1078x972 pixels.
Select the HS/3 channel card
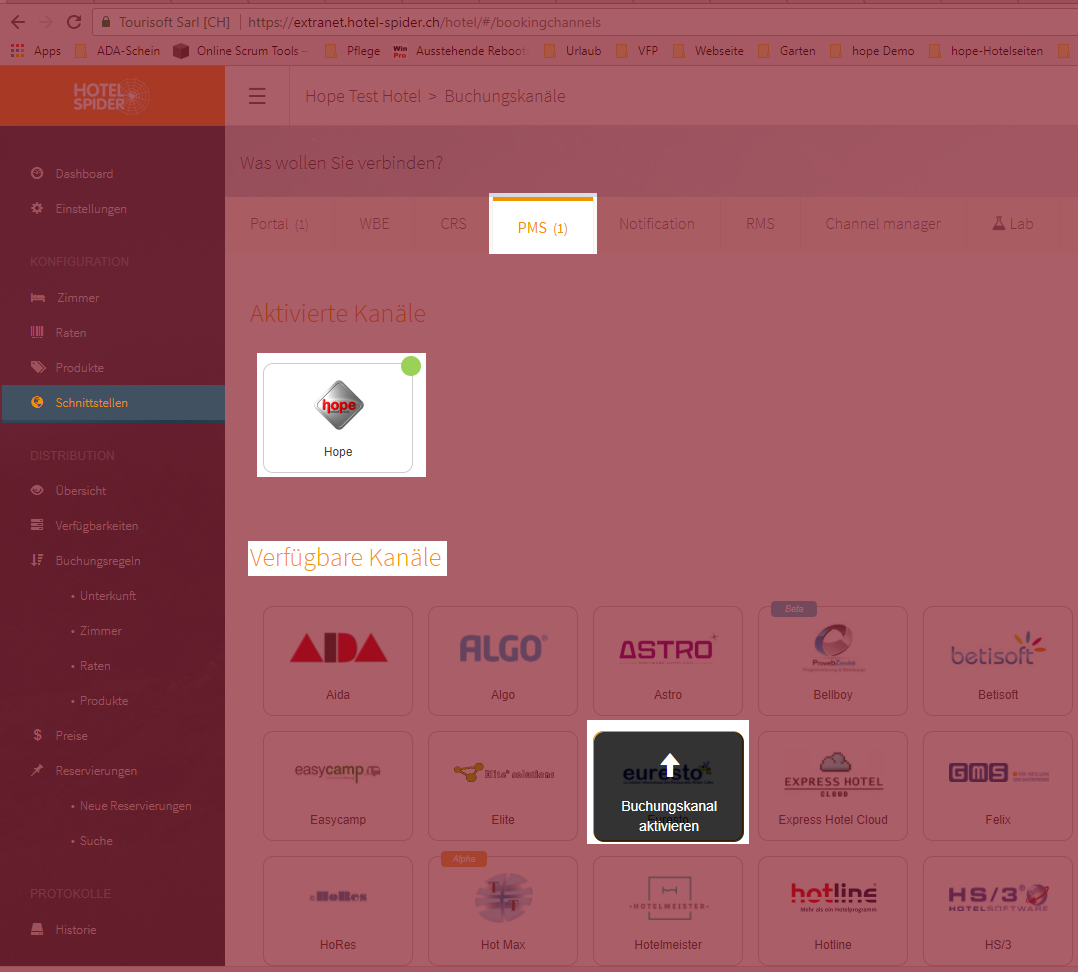[x=998, y=911]
